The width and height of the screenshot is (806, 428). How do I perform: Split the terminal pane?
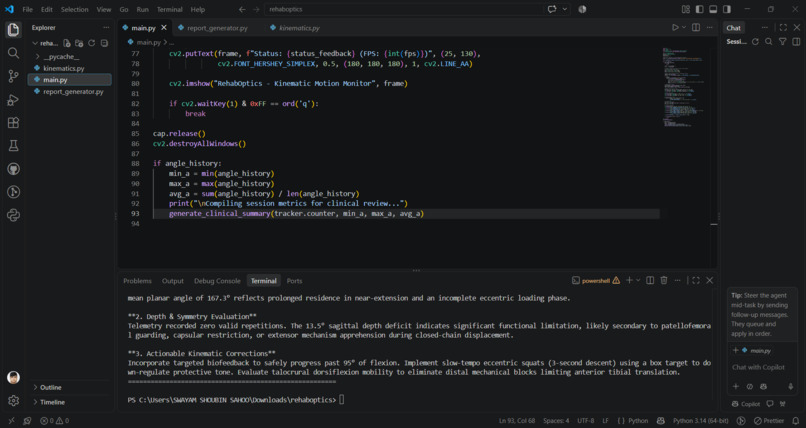tap(650, 280)
